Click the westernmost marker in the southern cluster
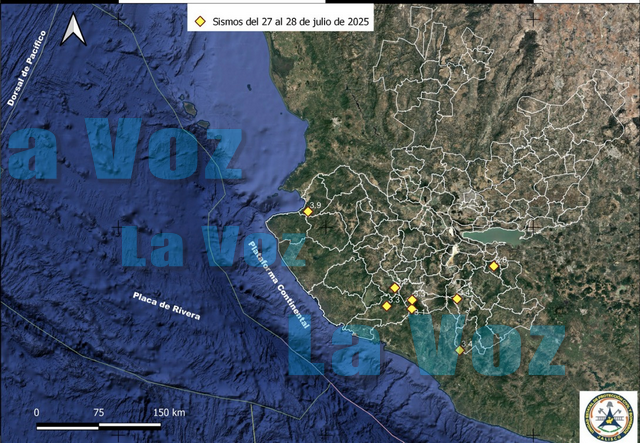The height and width of the screenshot is (443, 640). [386, 307]
